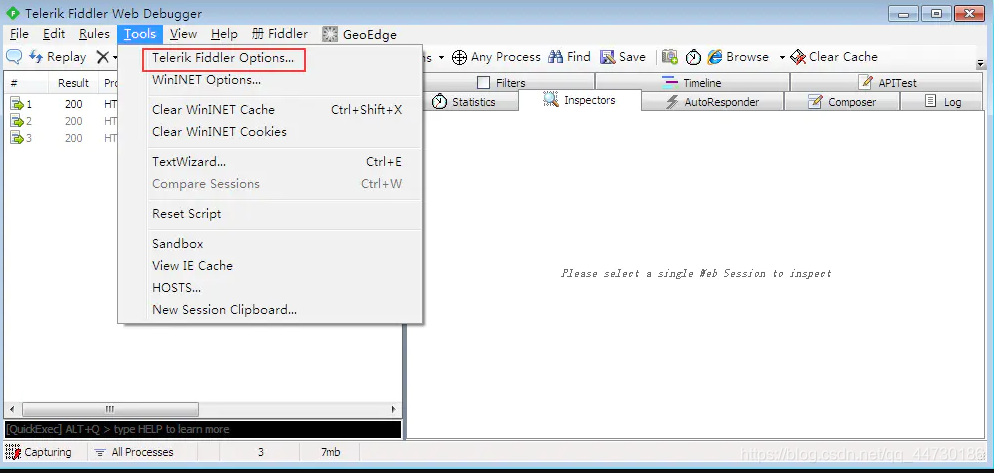Open the Fiddler menu
Screen dimensions: 994x473
tap(280, 34)
